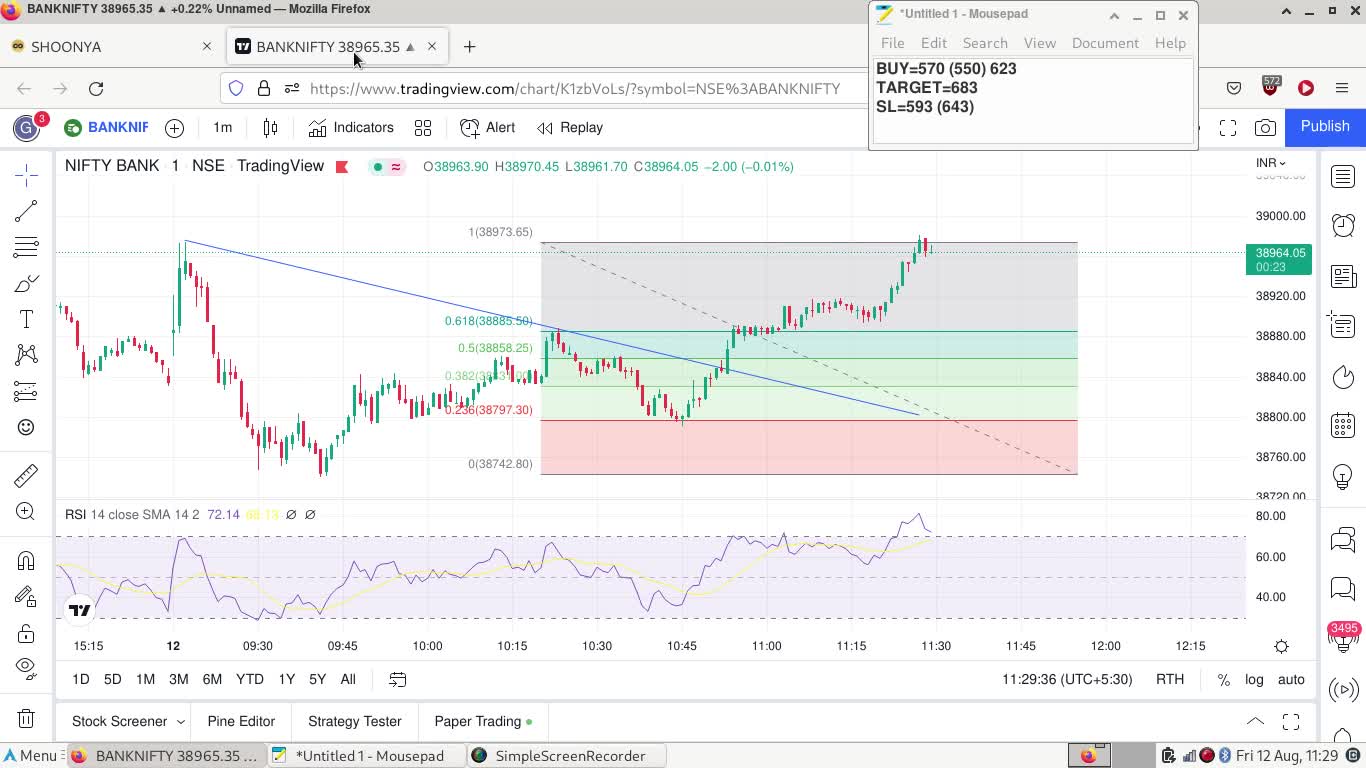
Task: Select the trend line drawing tool
Action: 26,211
